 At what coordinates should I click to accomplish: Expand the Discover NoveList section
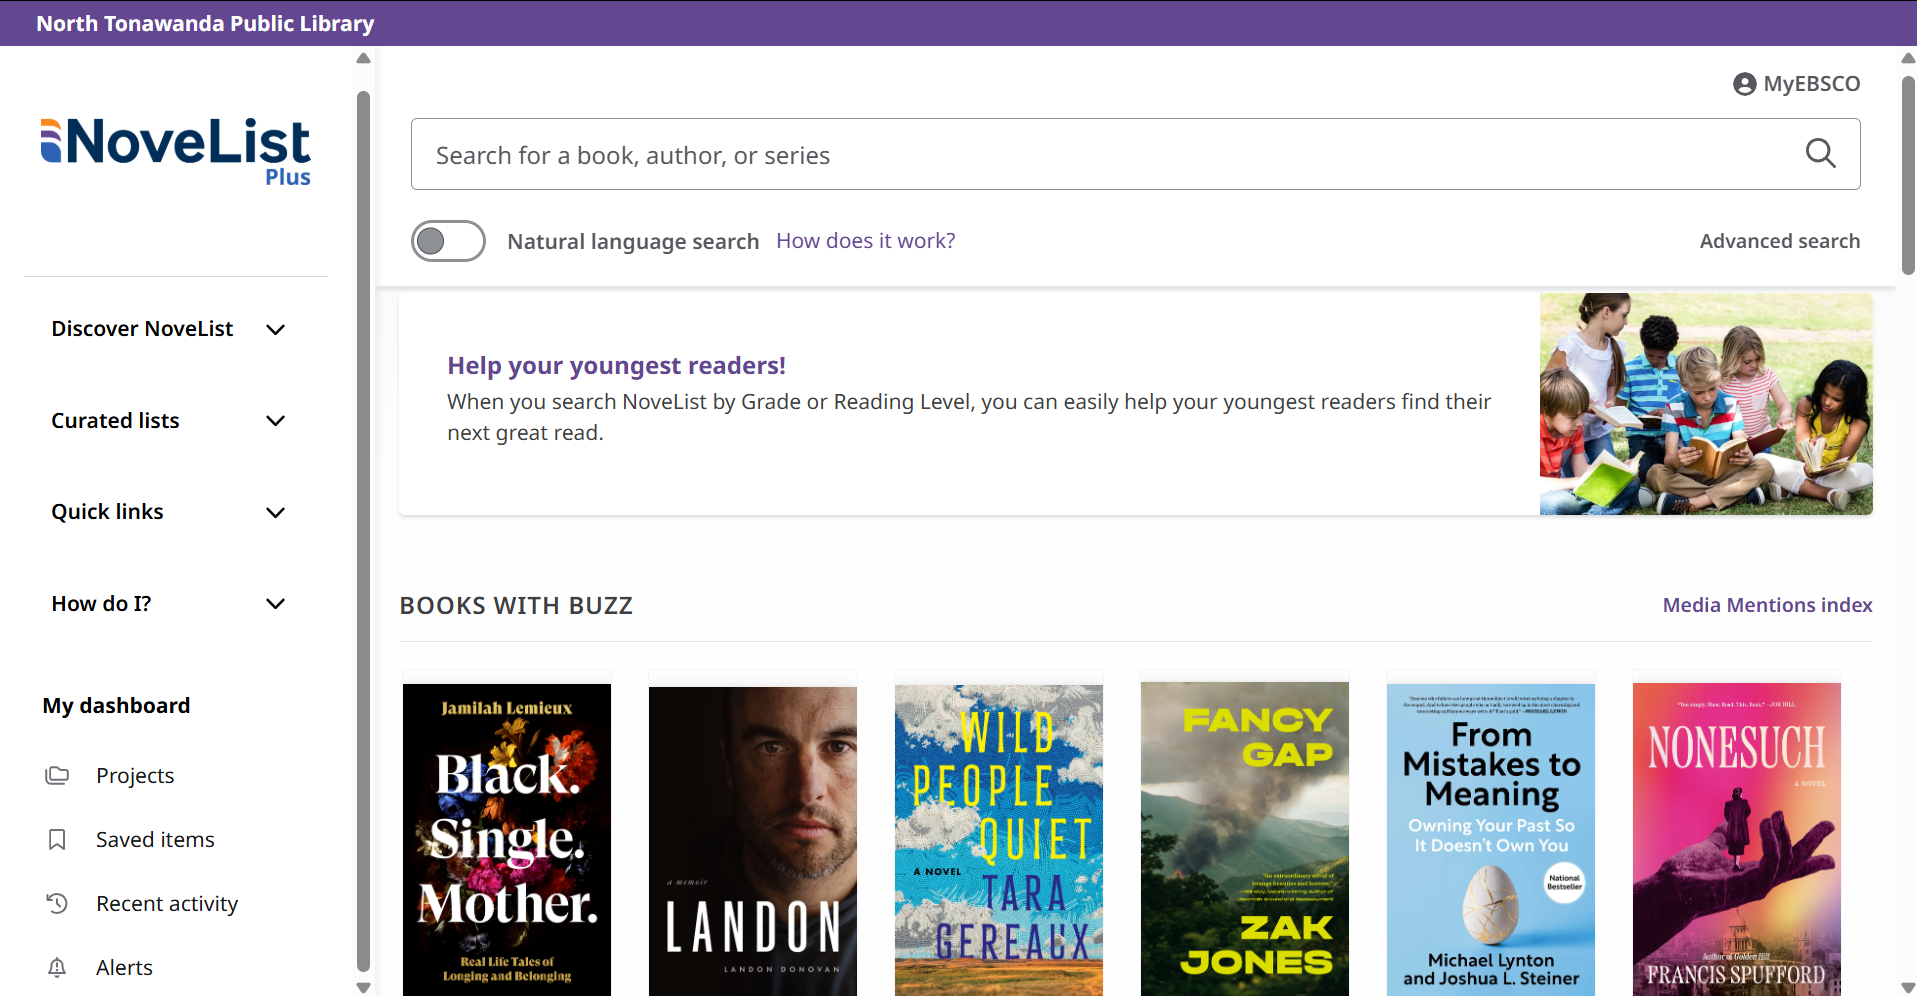[168, 329]
